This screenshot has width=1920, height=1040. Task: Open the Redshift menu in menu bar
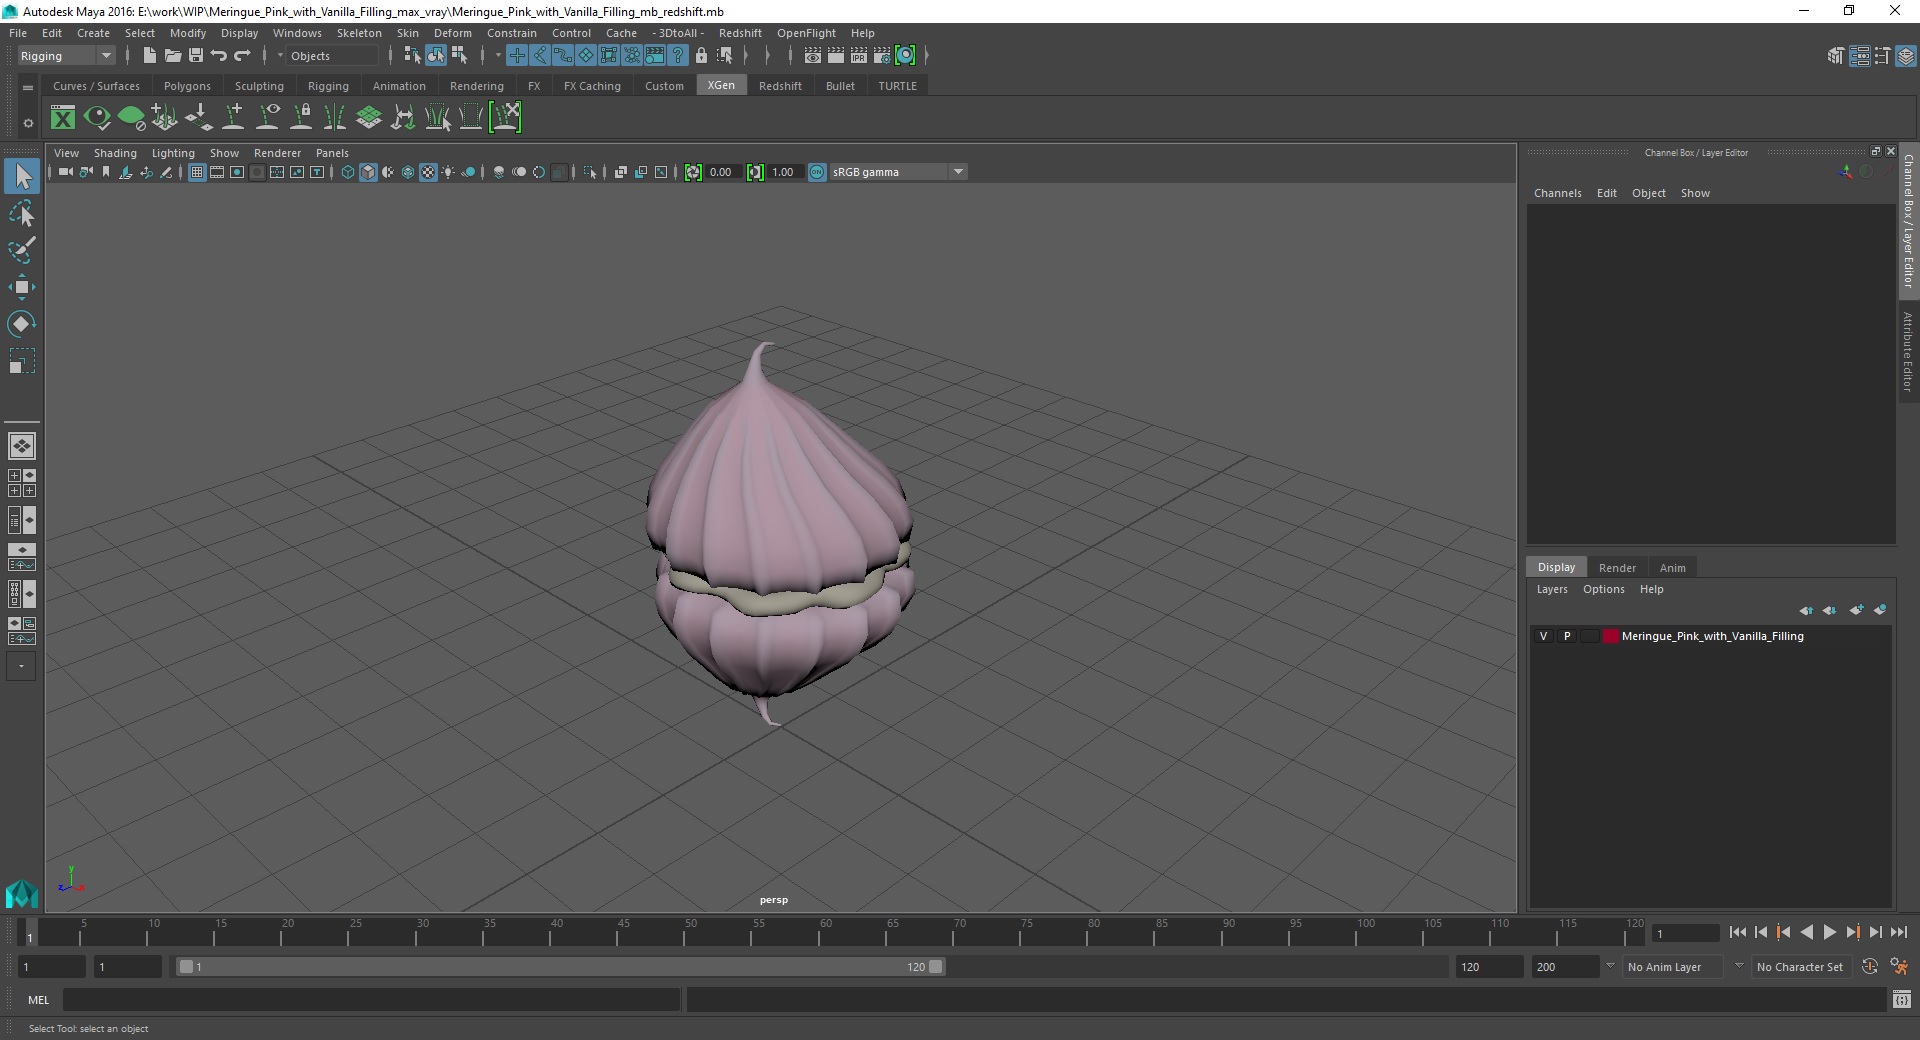click(740, 33)
